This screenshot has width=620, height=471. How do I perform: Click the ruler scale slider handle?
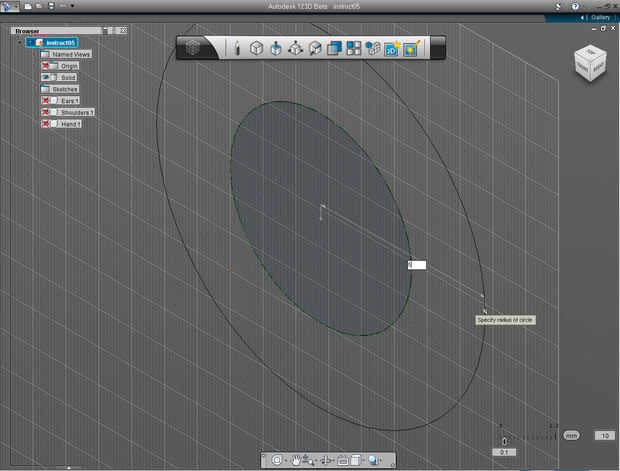point(504,441)
